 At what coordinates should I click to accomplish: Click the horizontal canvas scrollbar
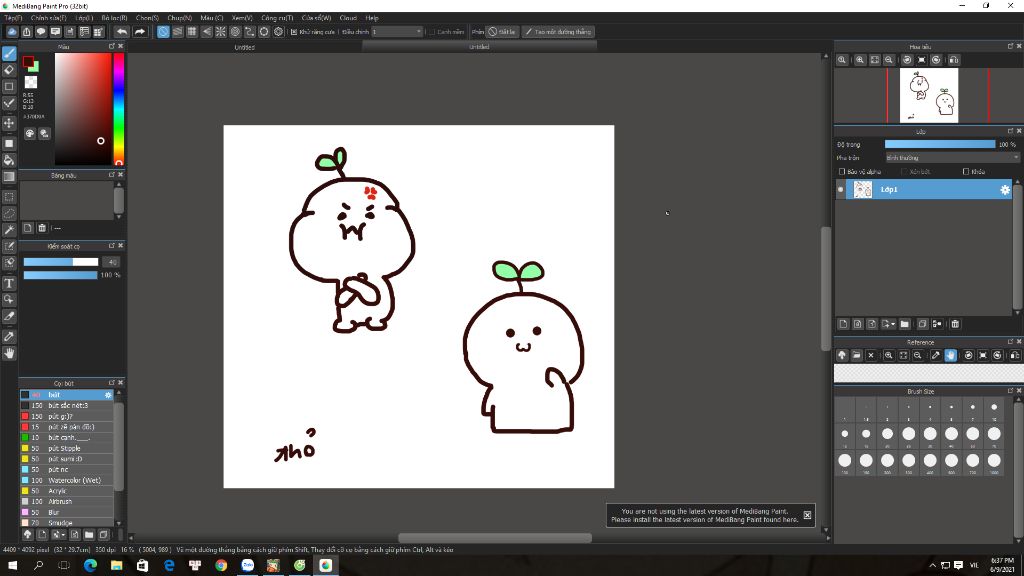(495, 538)
